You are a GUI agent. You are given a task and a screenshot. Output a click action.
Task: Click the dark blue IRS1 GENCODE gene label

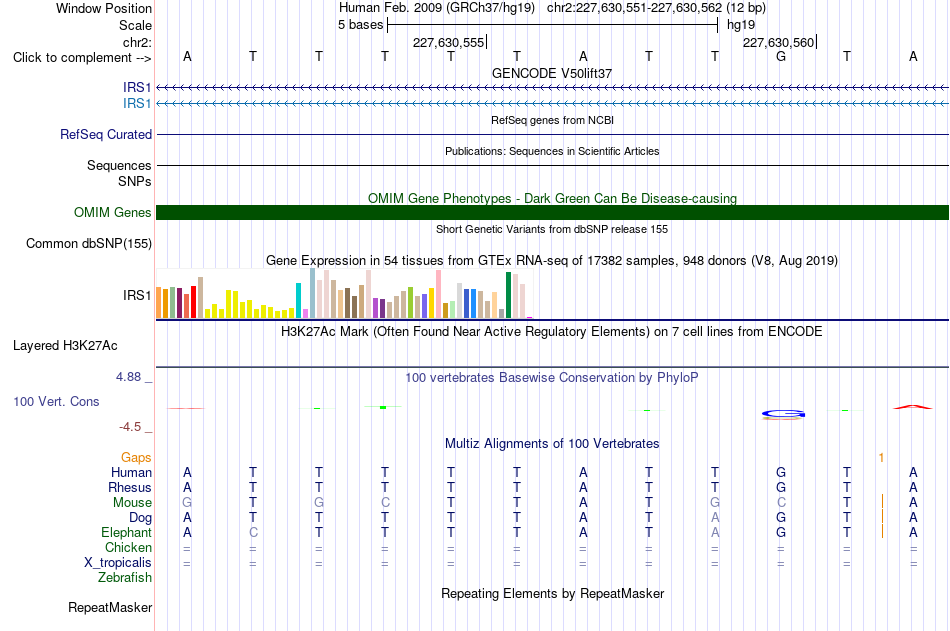coord(137,87)
